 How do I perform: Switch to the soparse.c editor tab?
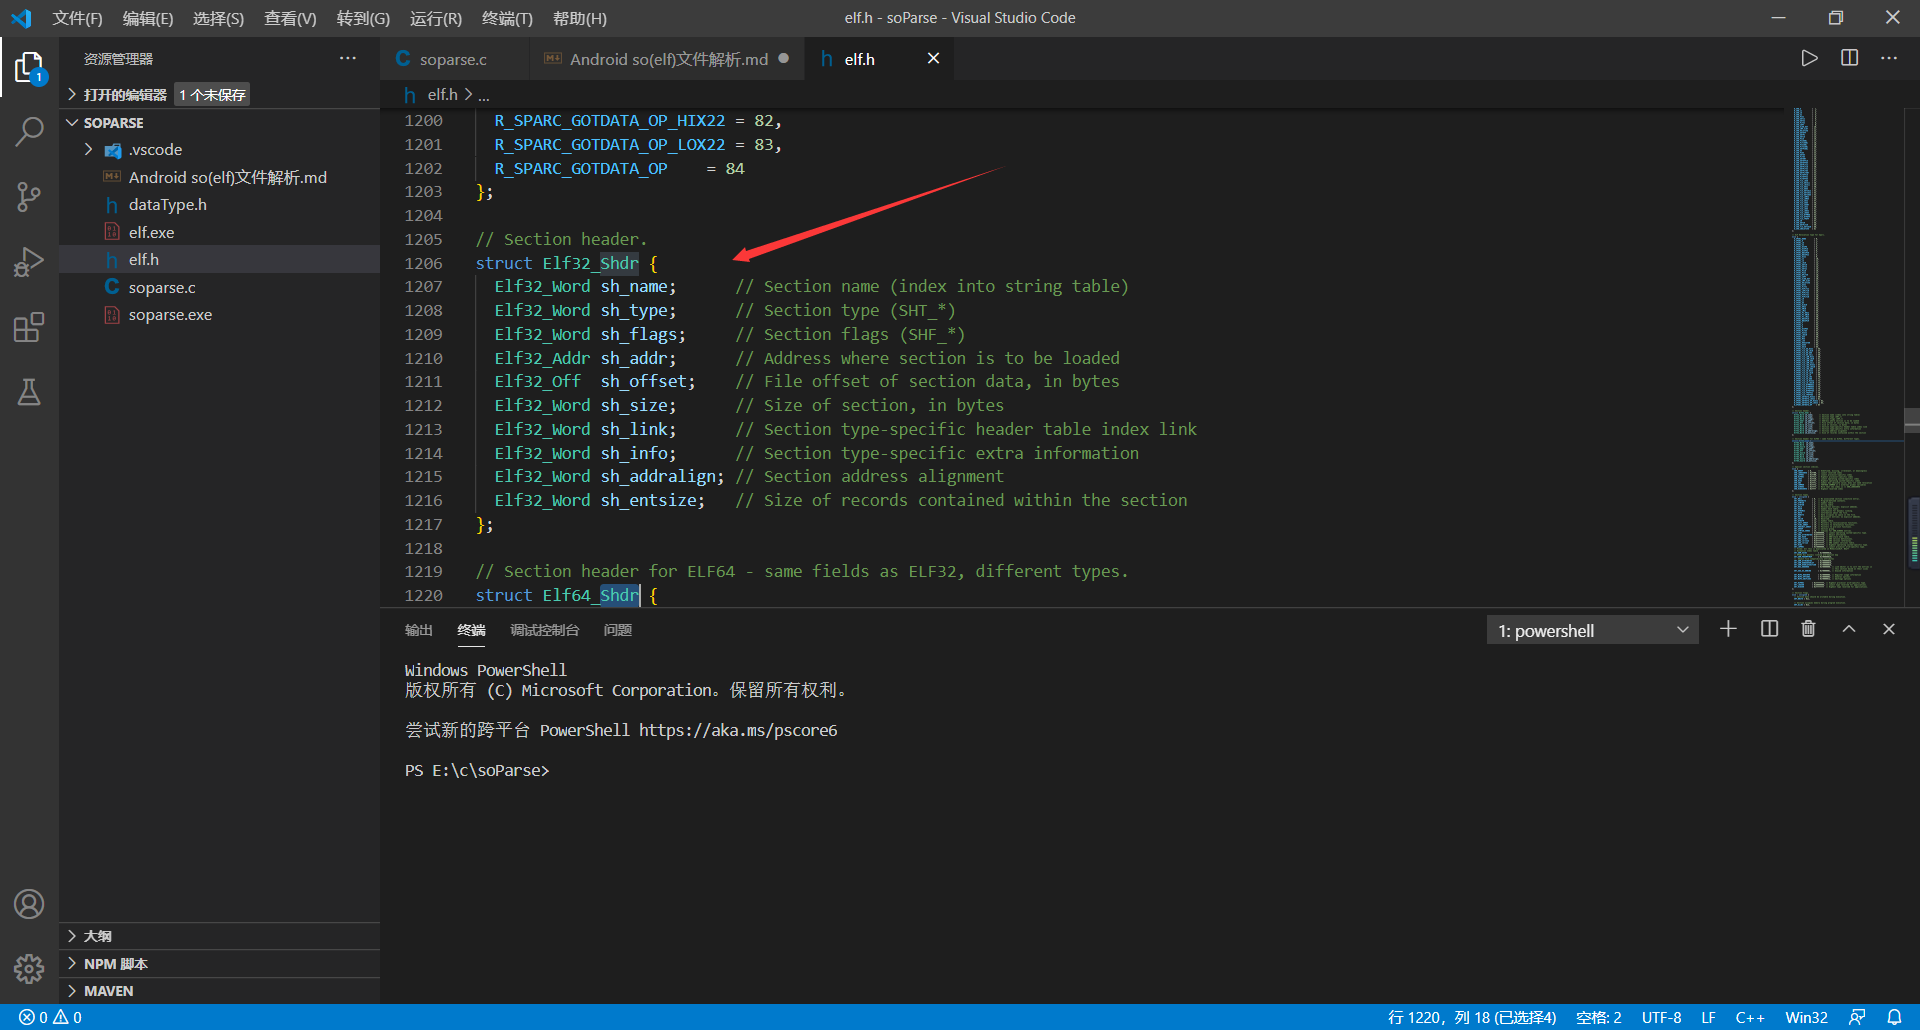(x=453, y=59)
